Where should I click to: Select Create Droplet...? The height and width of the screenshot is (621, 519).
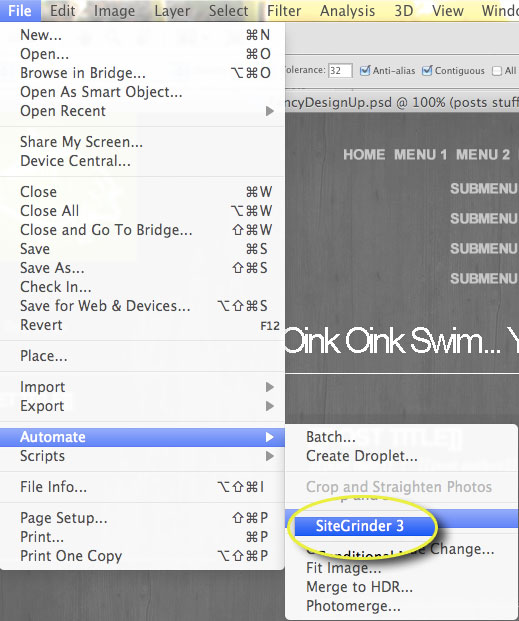coord(402,456)
